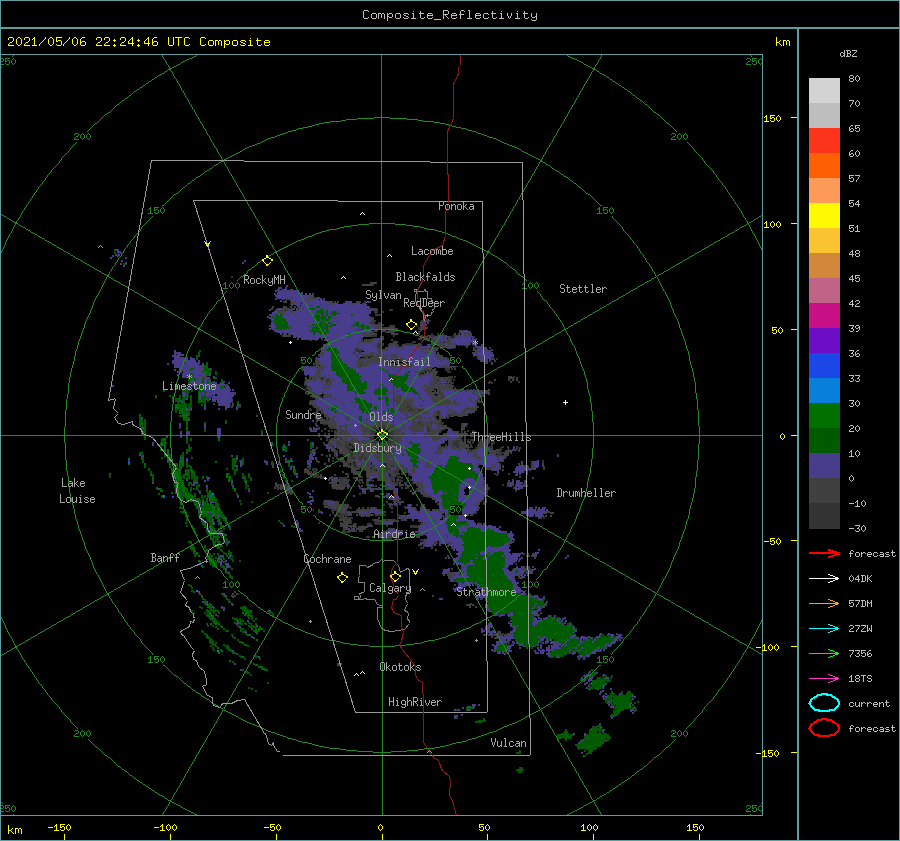The width and height of the screenshot is (900, 841).
Task: Click the magenta 18TS arrow icon
Action: click(824, 679)
